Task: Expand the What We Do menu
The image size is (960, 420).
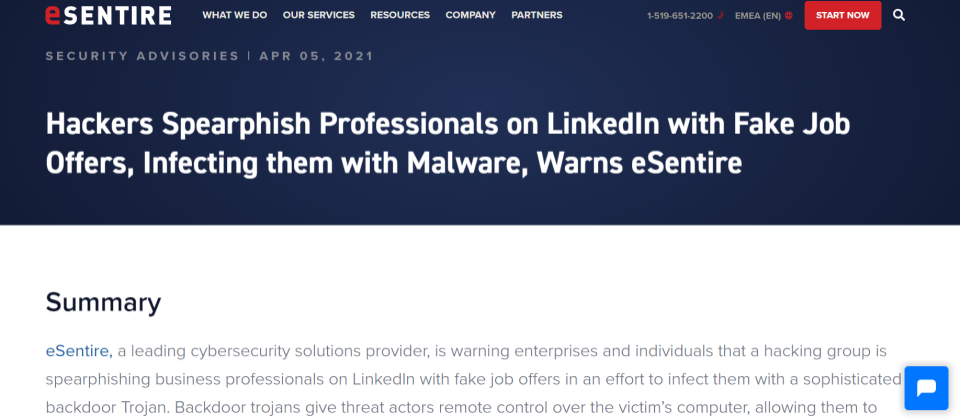Action: (234, 15)
